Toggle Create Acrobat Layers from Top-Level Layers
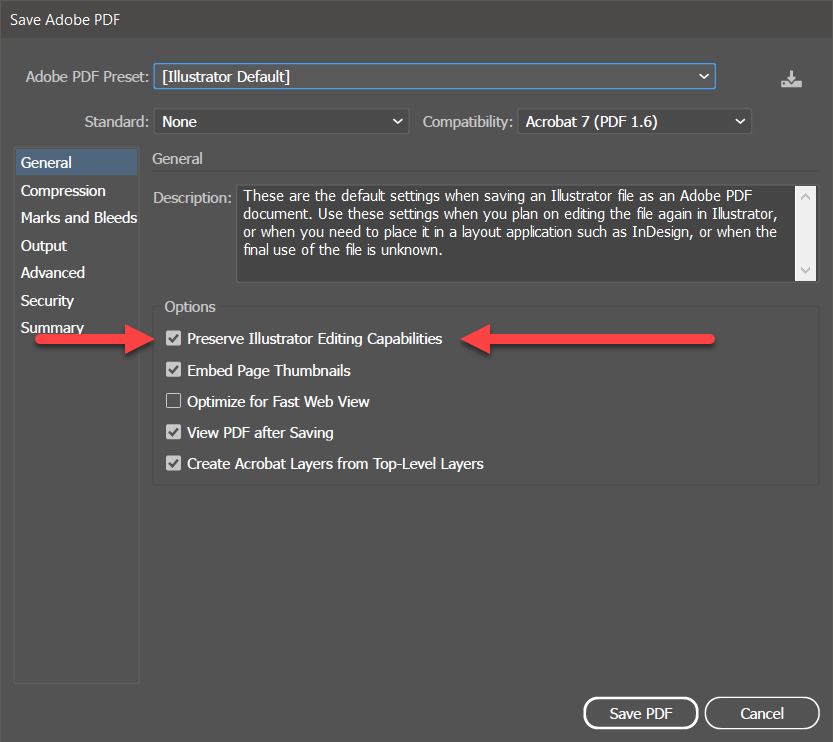The width and height of the screenshot is (833, 742). point(173,463)
